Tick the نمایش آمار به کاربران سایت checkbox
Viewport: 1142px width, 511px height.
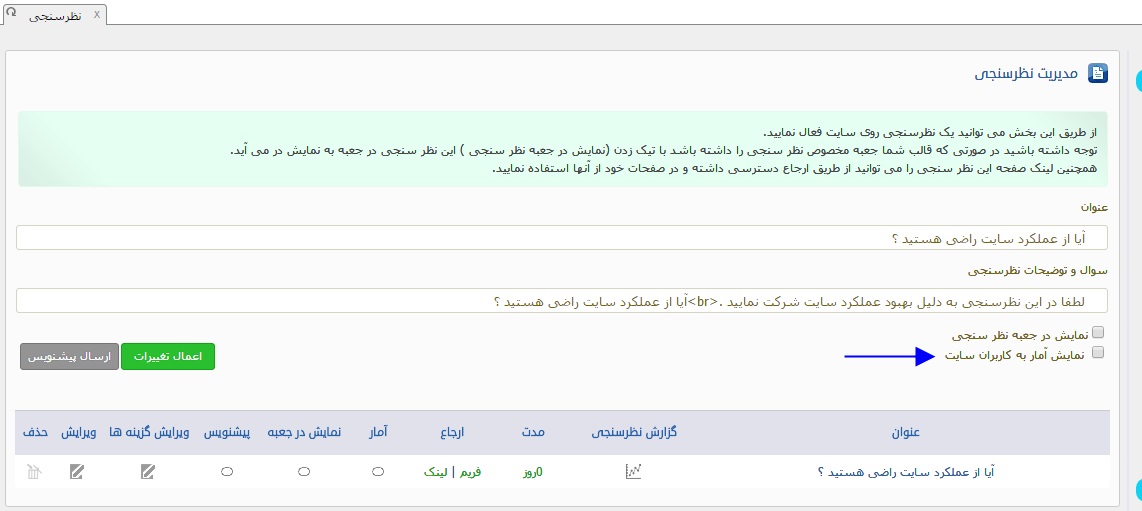1098,353
